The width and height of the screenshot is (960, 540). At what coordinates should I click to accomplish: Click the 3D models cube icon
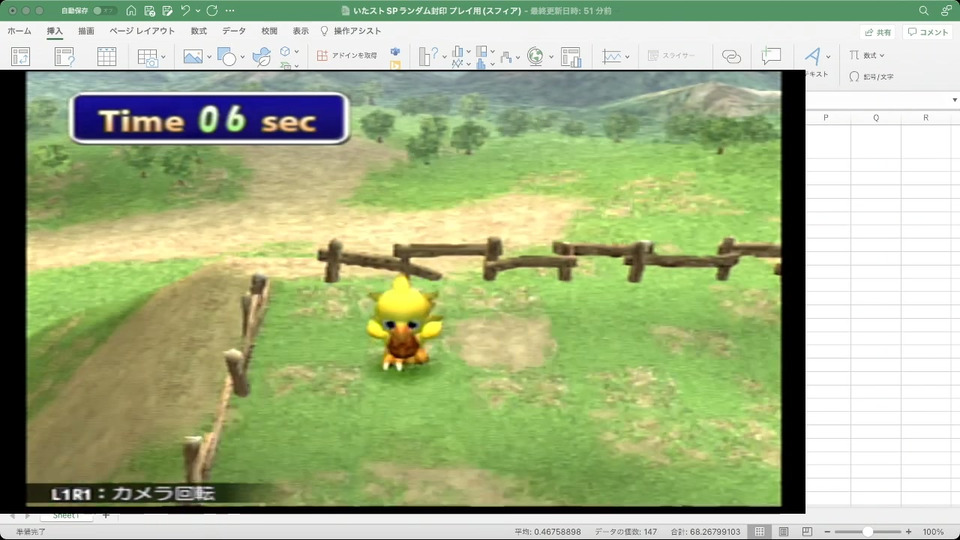285,51
